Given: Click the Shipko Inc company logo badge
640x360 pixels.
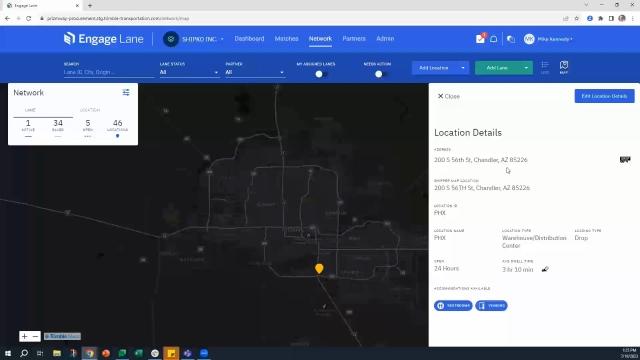Looking at the screenshot, I should point(171,39).
